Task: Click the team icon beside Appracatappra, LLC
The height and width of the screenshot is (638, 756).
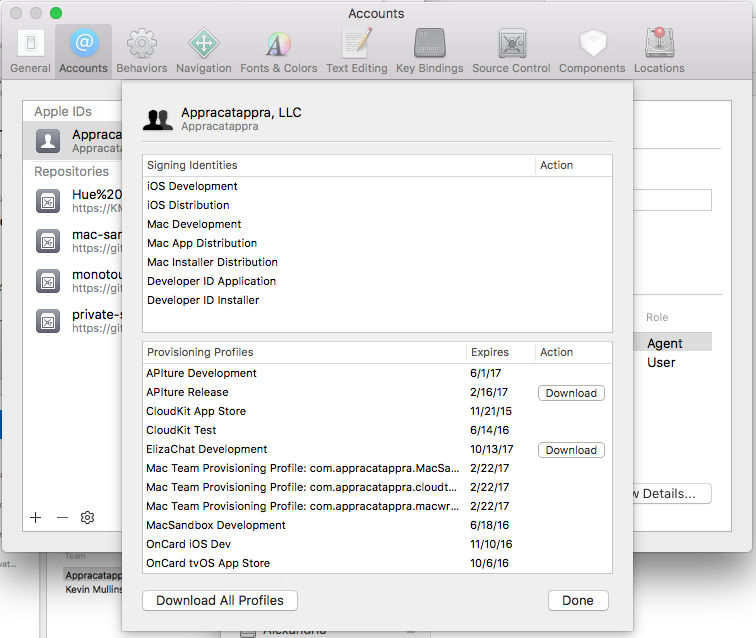Action: tap(158, 120)
